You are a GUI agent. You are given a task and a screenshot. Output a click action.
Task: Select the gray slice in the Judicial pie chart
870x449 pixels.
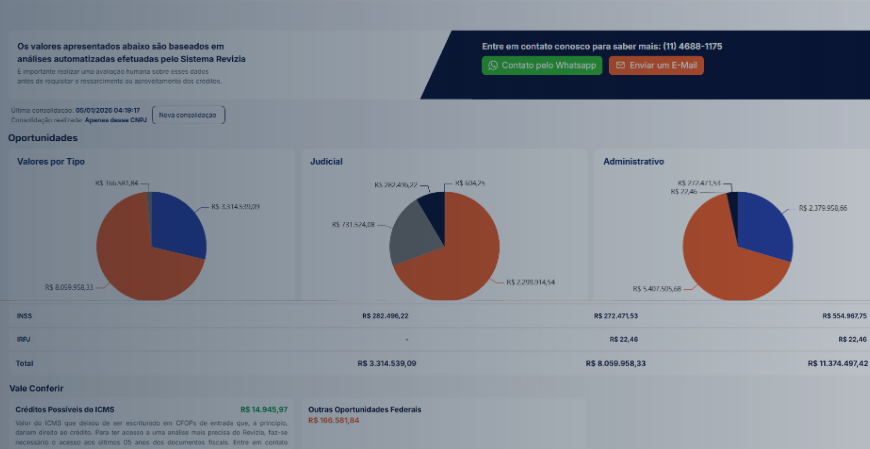[410, 232]
